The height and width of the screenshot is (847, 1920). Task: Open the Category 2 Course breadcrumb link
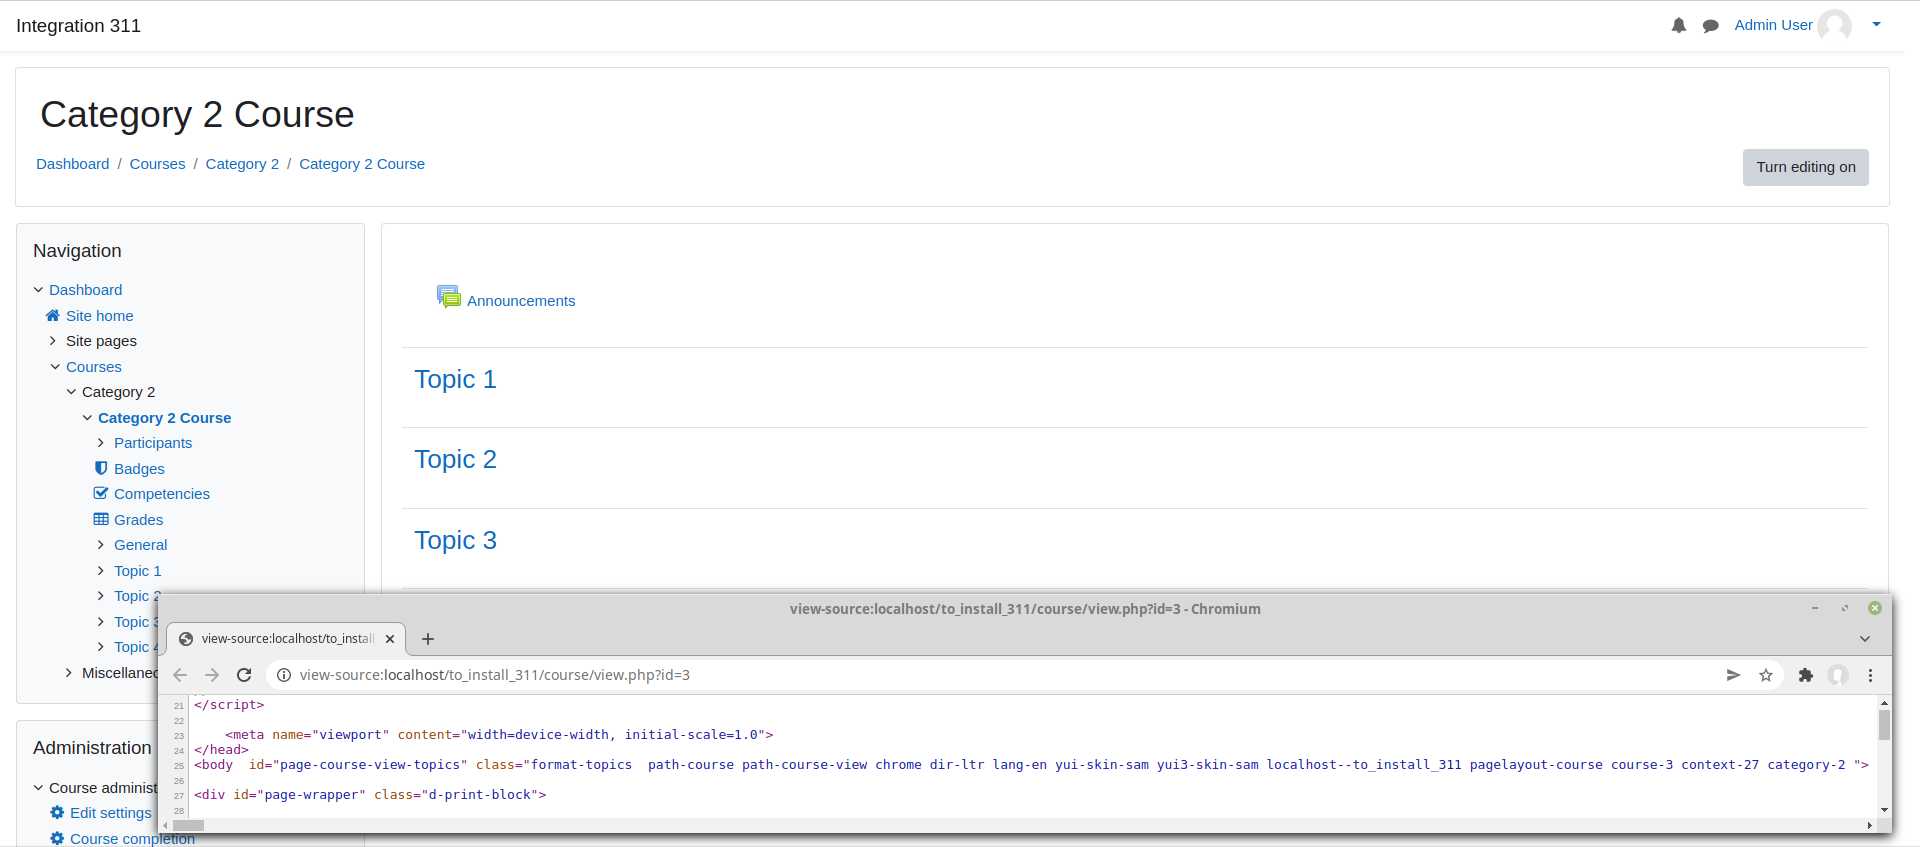coord(362,164)
